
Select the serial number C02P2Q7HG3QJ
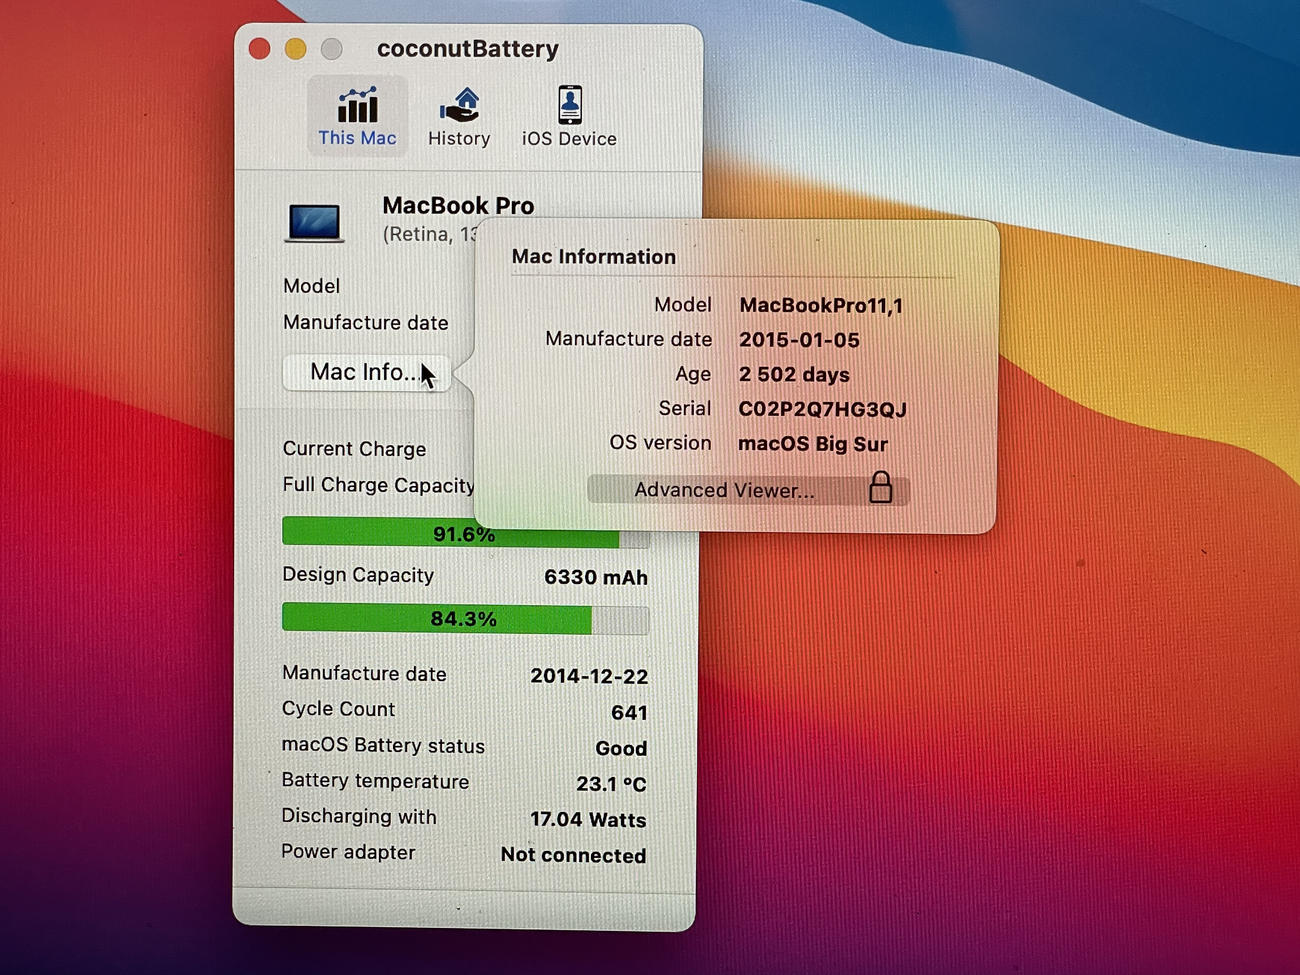pos(822,409)
